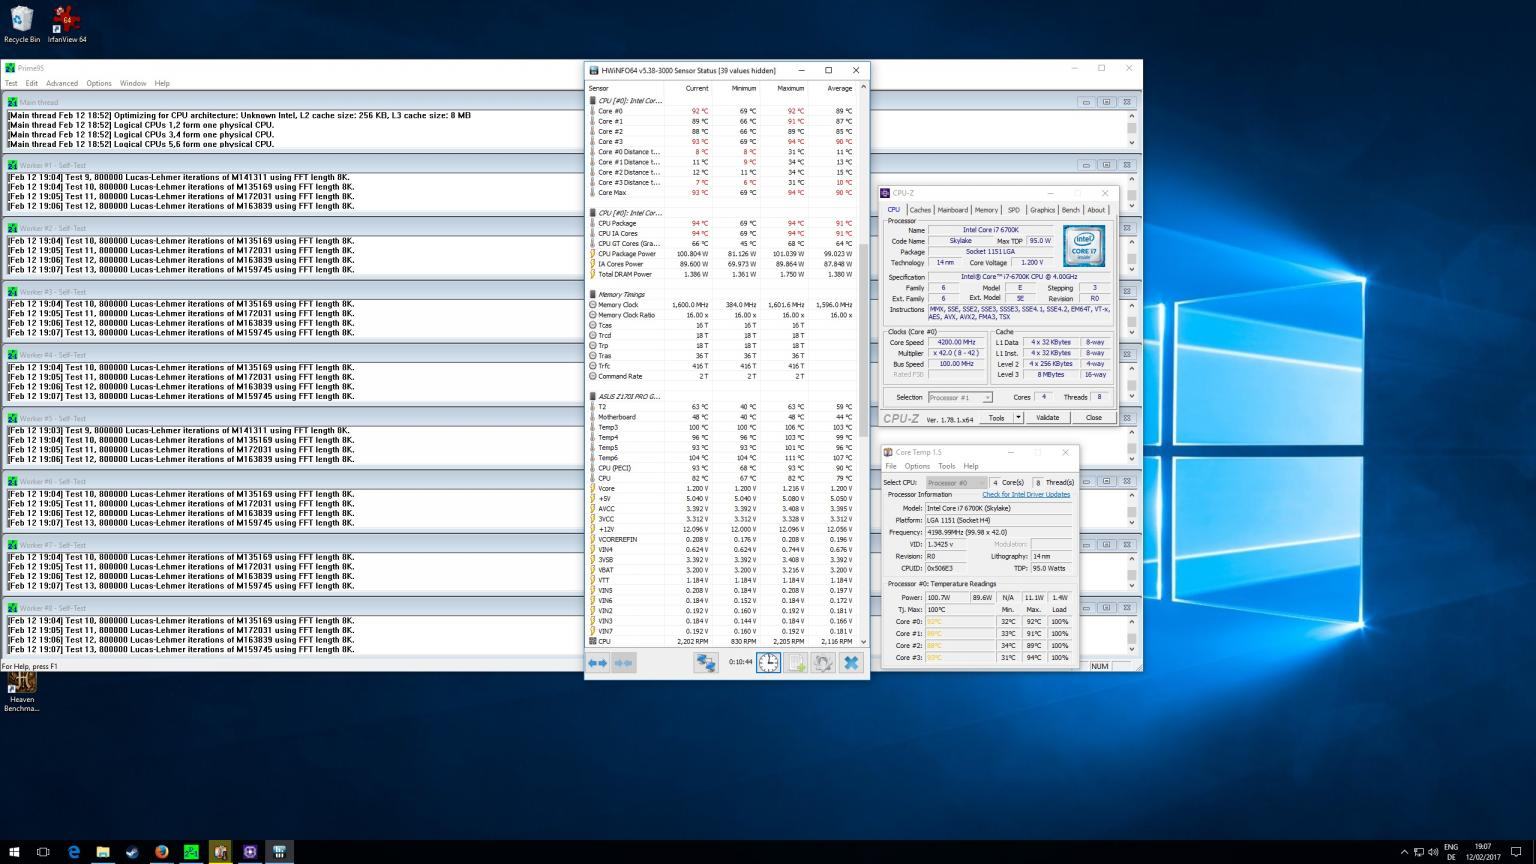Click HWiNFO greyed shrink arrows icon

623,663
